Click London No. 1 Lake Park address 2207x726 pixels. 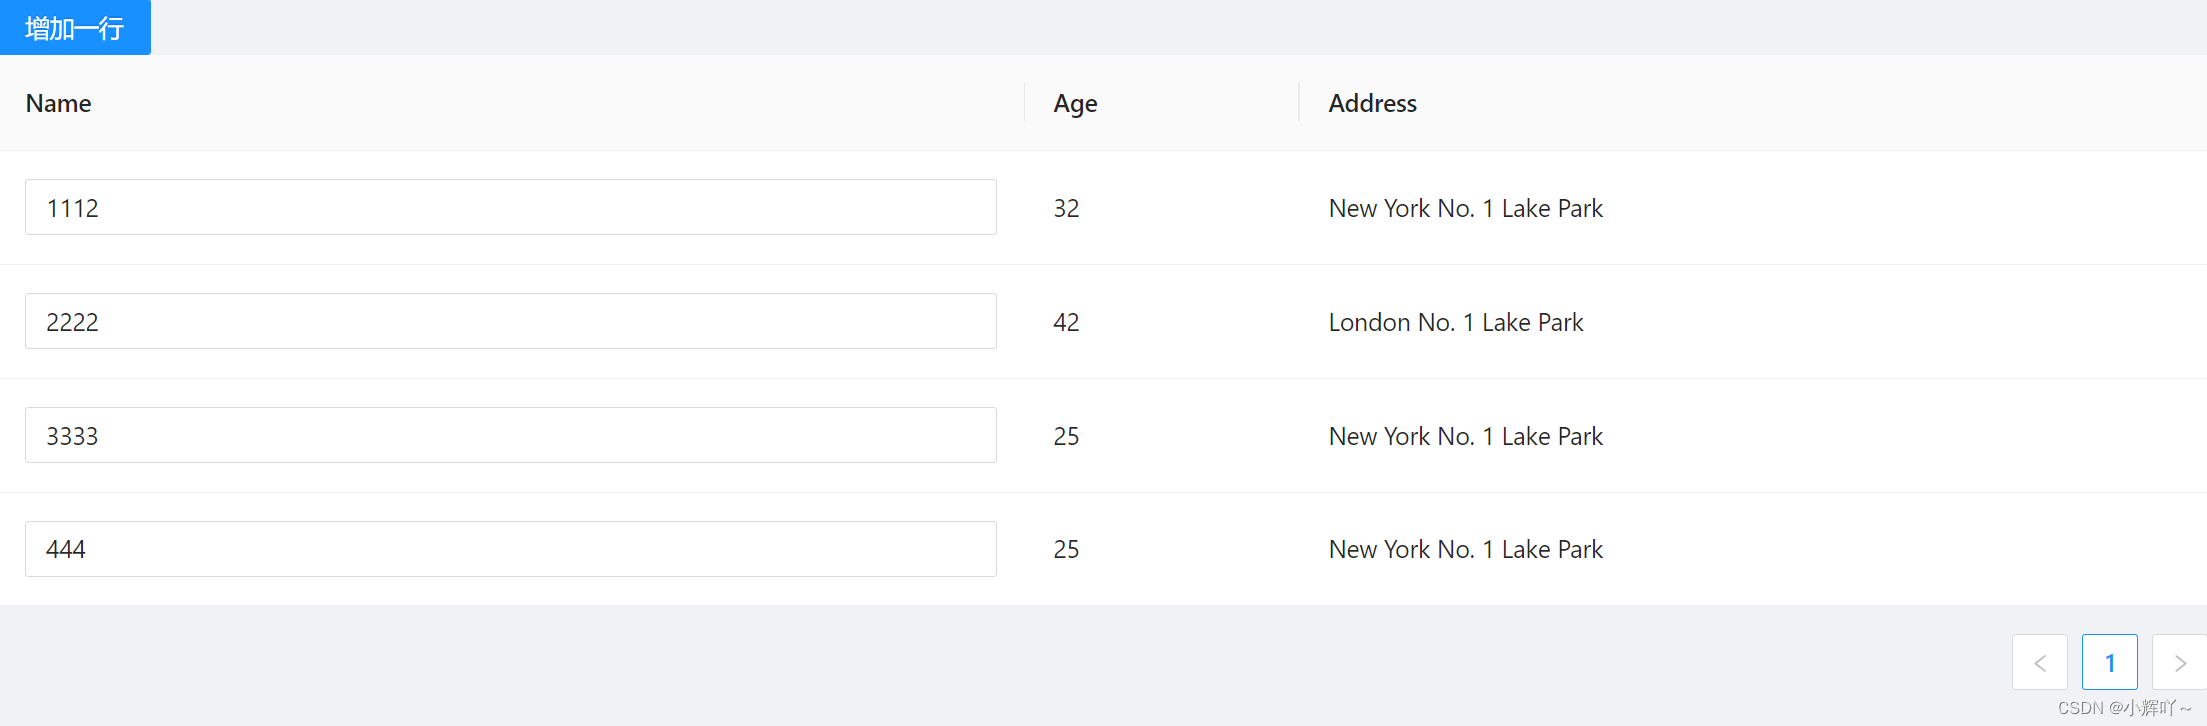click(1455, 322)
